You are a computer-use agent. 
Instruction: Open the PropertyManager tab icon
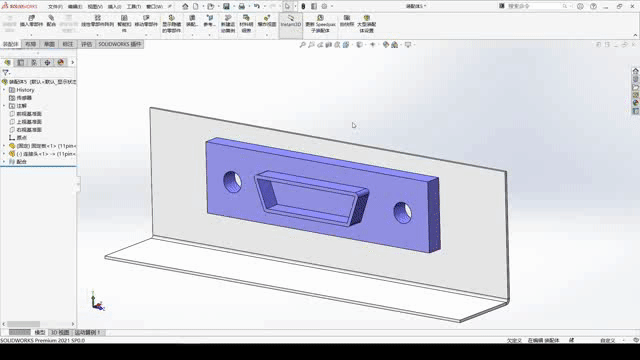[20, 62]
